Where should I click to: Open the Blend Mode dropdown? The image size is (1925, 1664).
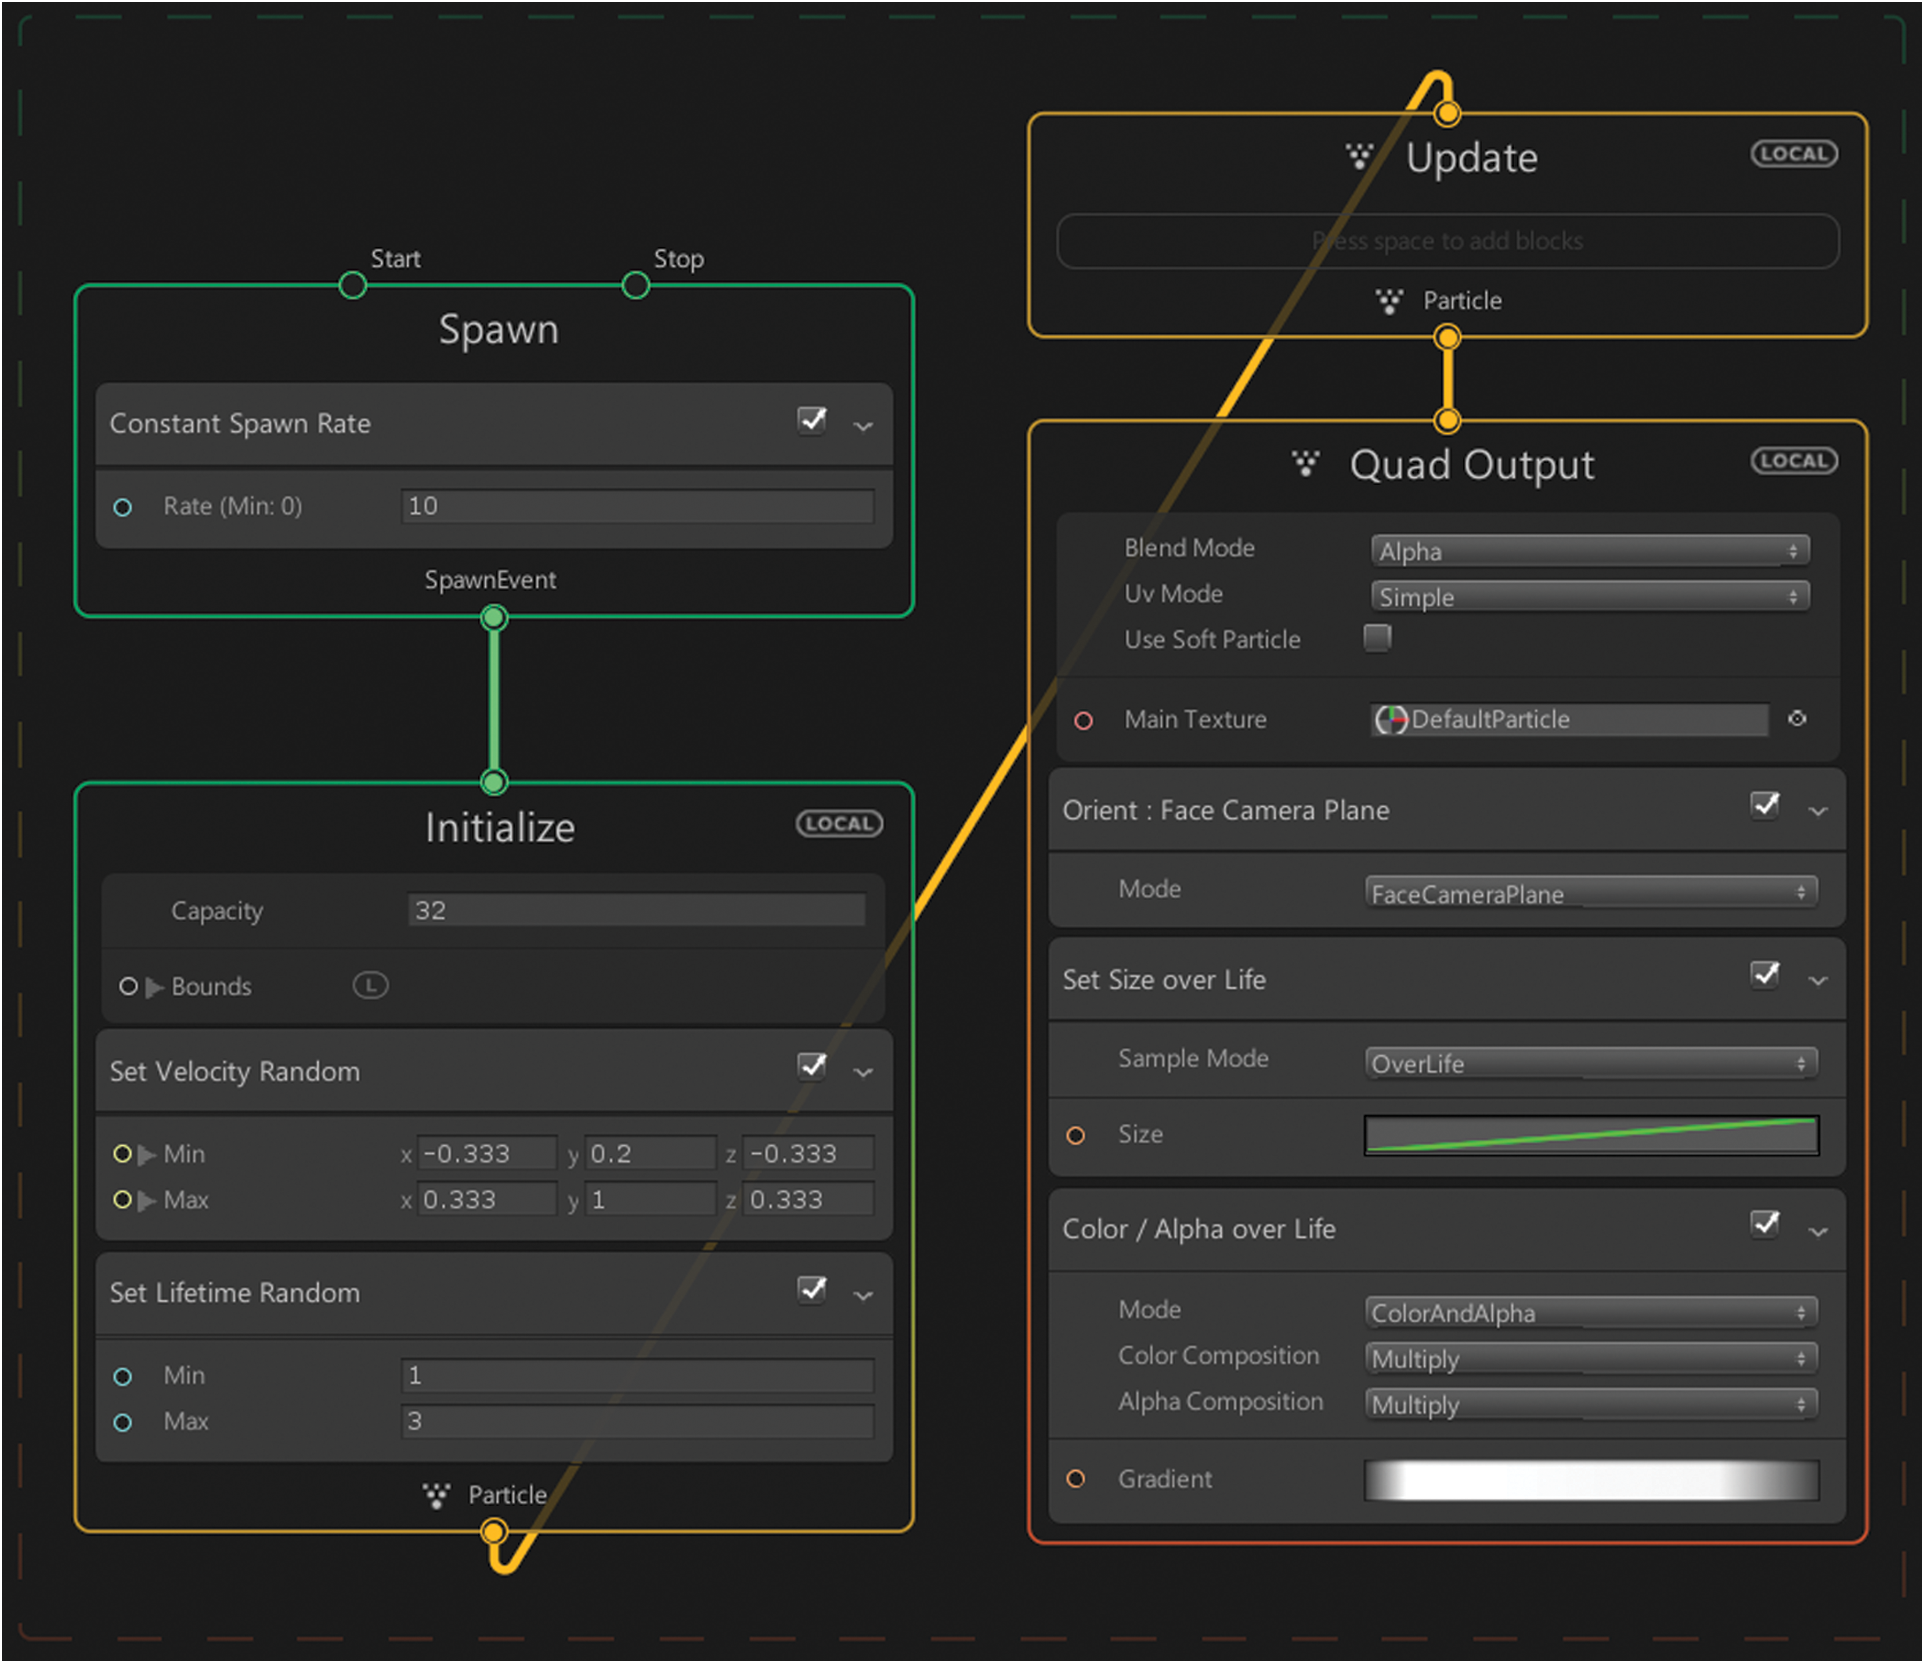1589,551
